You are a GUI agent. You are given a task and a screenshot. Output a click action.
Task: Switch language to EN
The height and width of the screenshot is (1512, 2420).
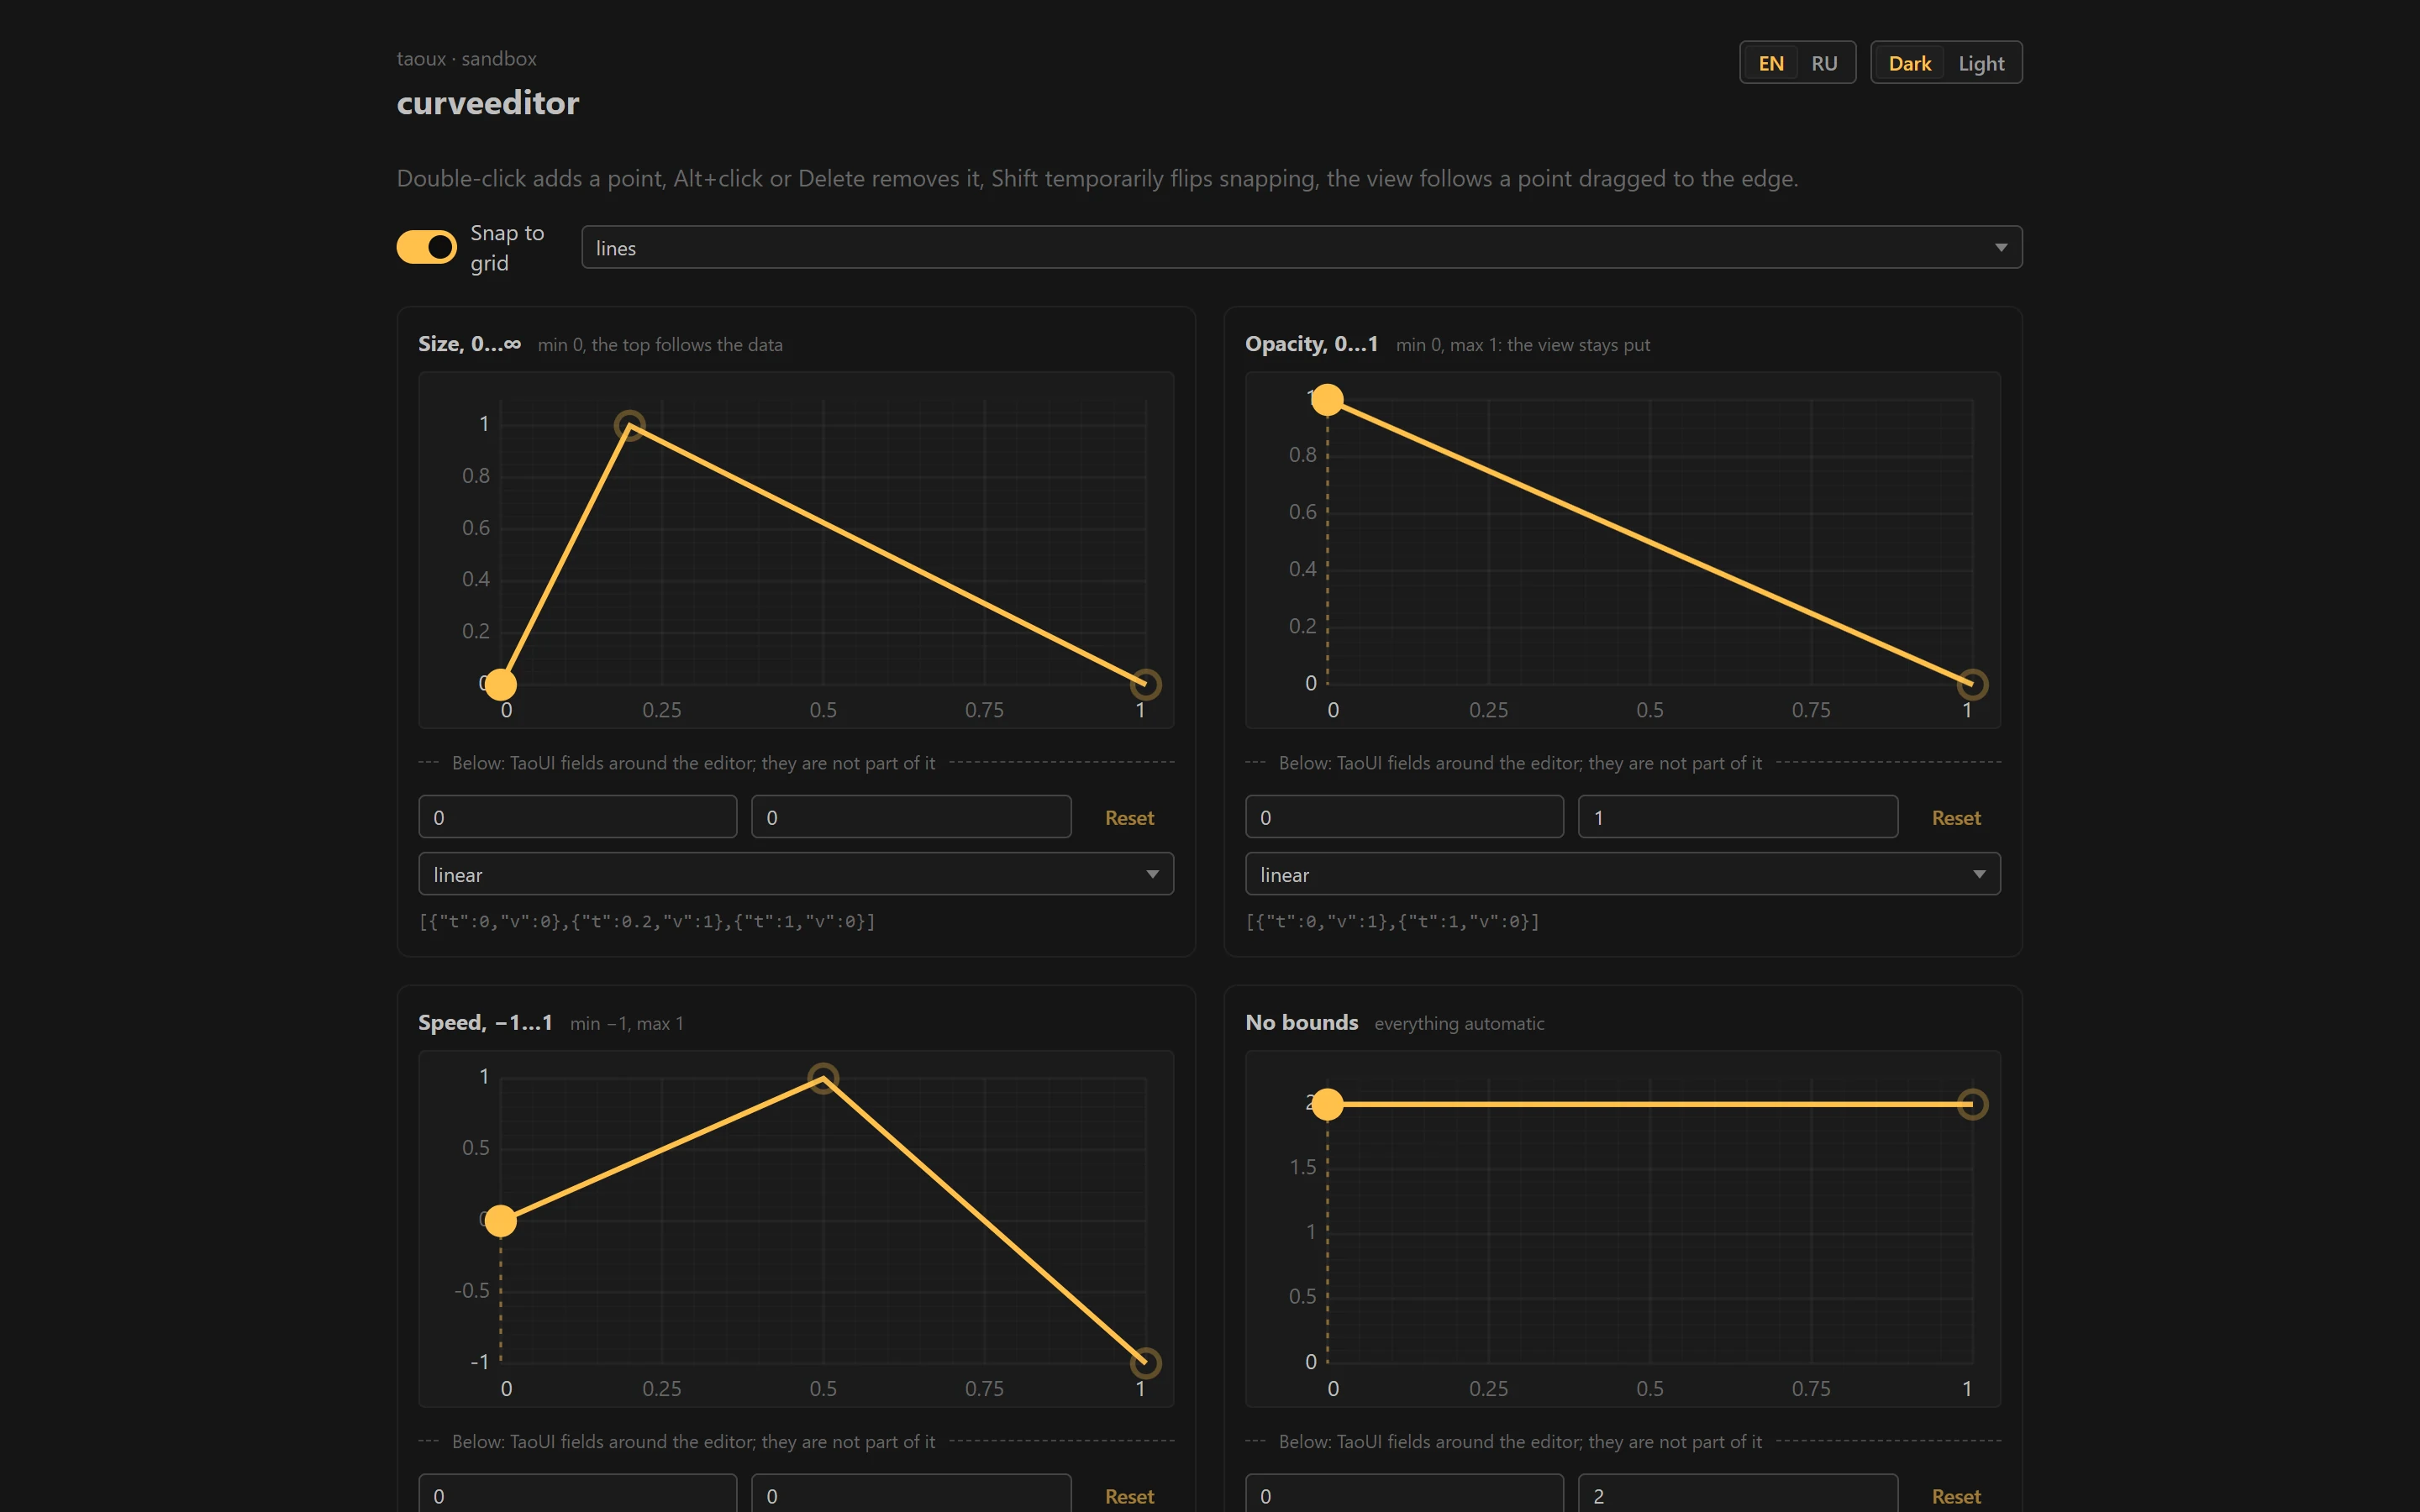1770,63
